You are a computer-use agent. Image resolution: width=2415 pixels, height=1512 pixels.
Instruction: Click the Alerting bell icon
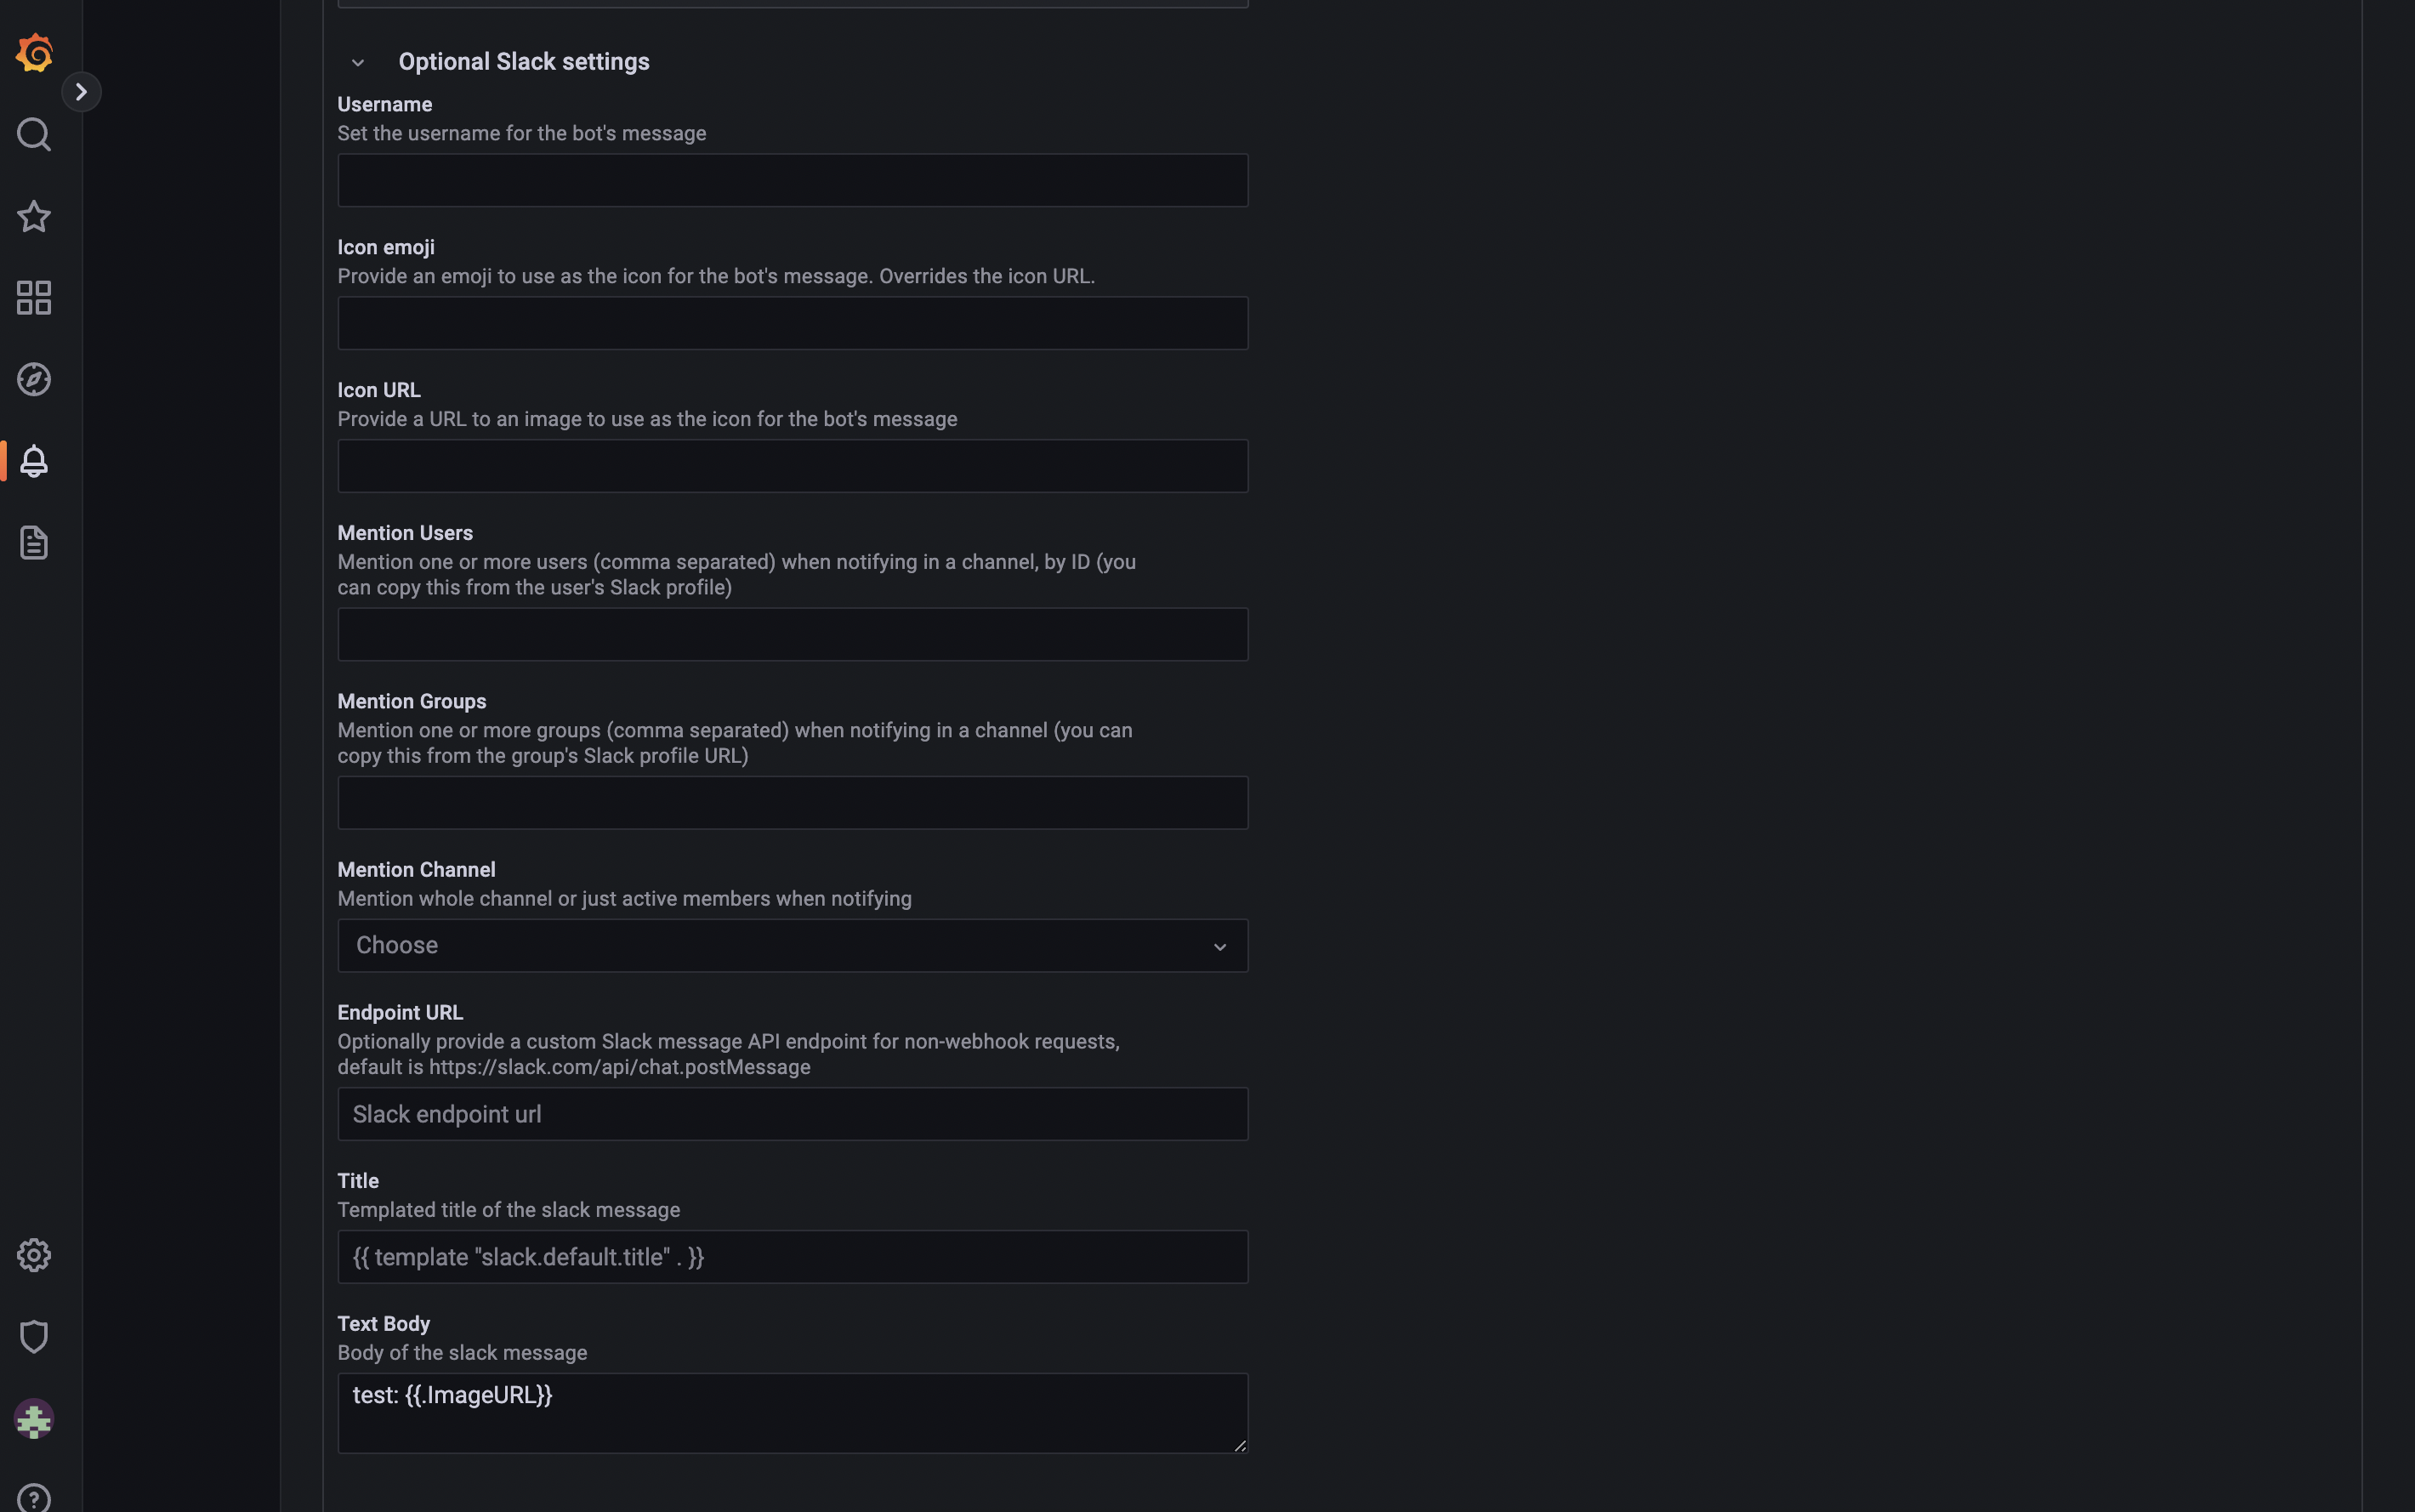(x=34, y=460)
